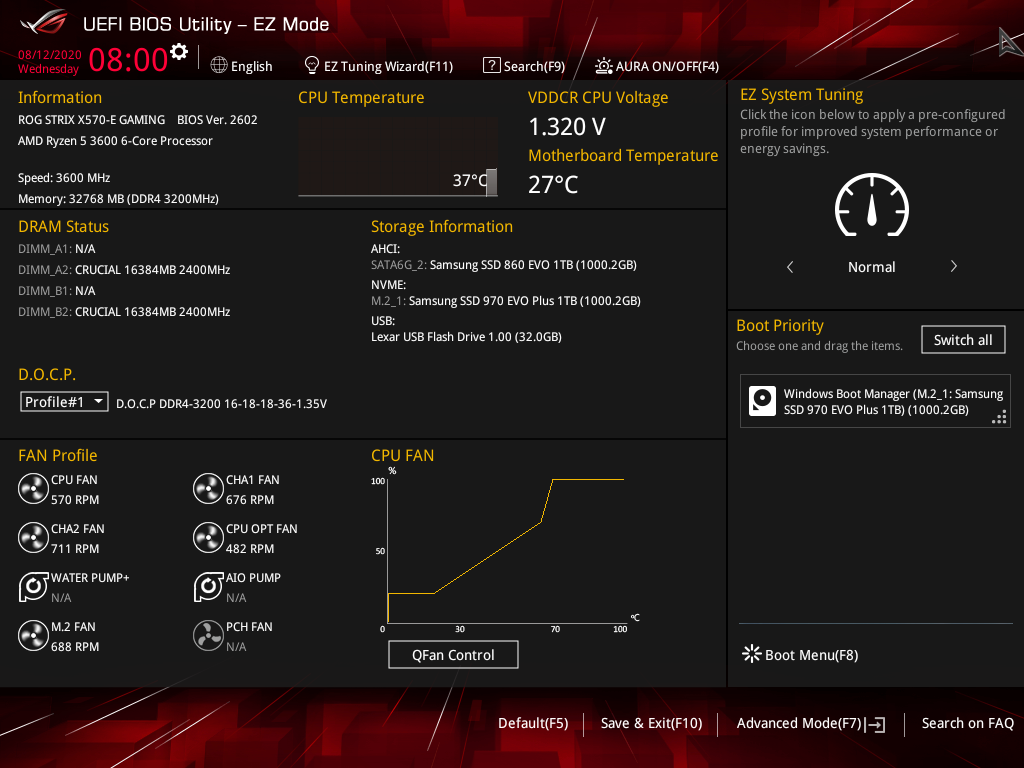Click Samsung SSD 860 EVO 1TB entry
This screenshot has width=1024, height=768.
tap(504, 264)
